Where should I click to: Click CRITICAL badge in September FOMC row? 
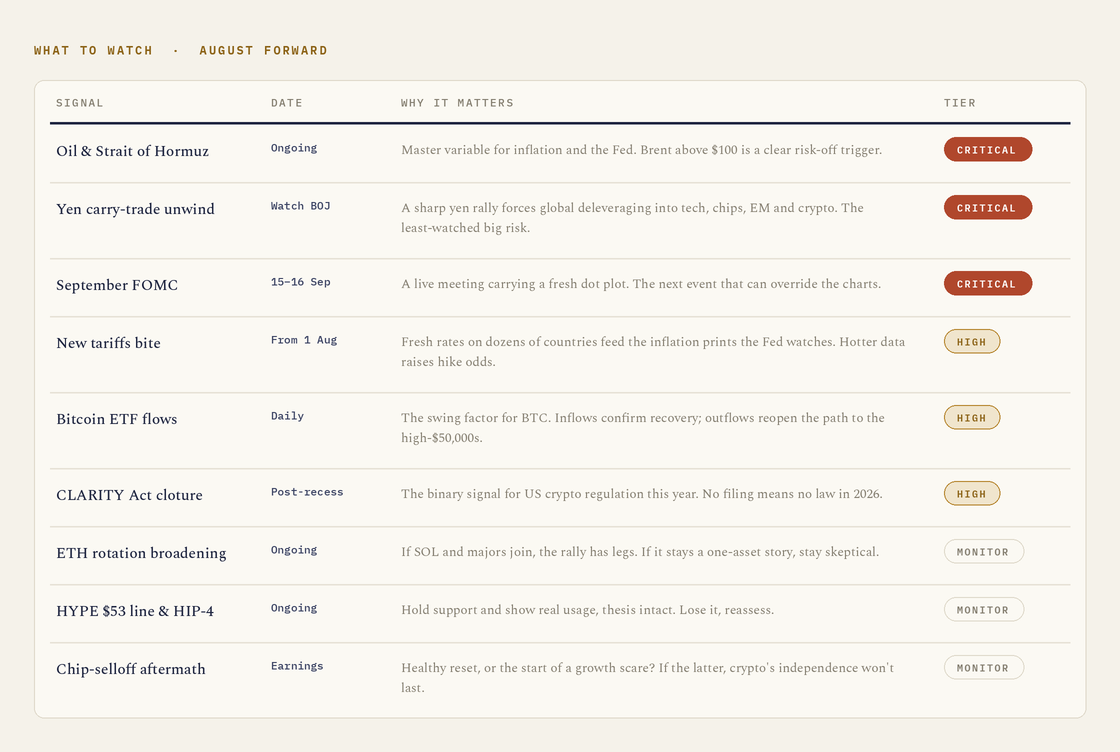coord(987,284)
